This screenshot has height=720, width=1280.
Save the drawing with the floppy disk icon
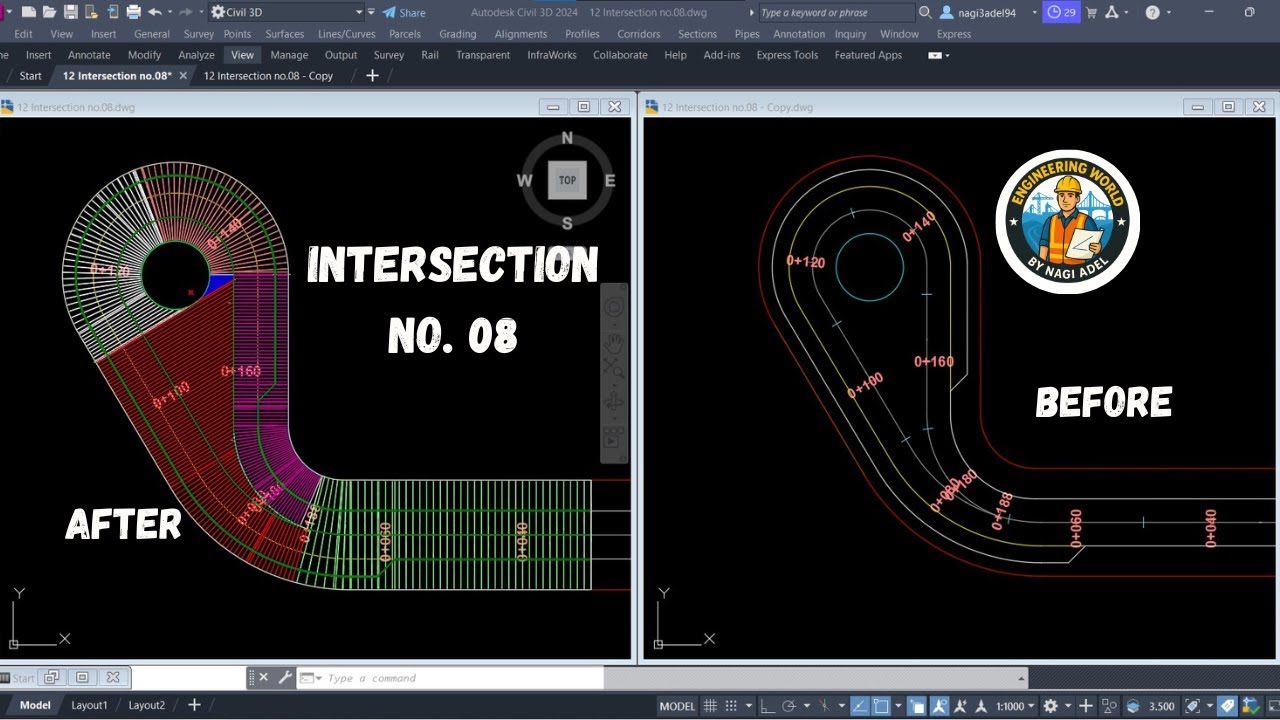point(70,12)
